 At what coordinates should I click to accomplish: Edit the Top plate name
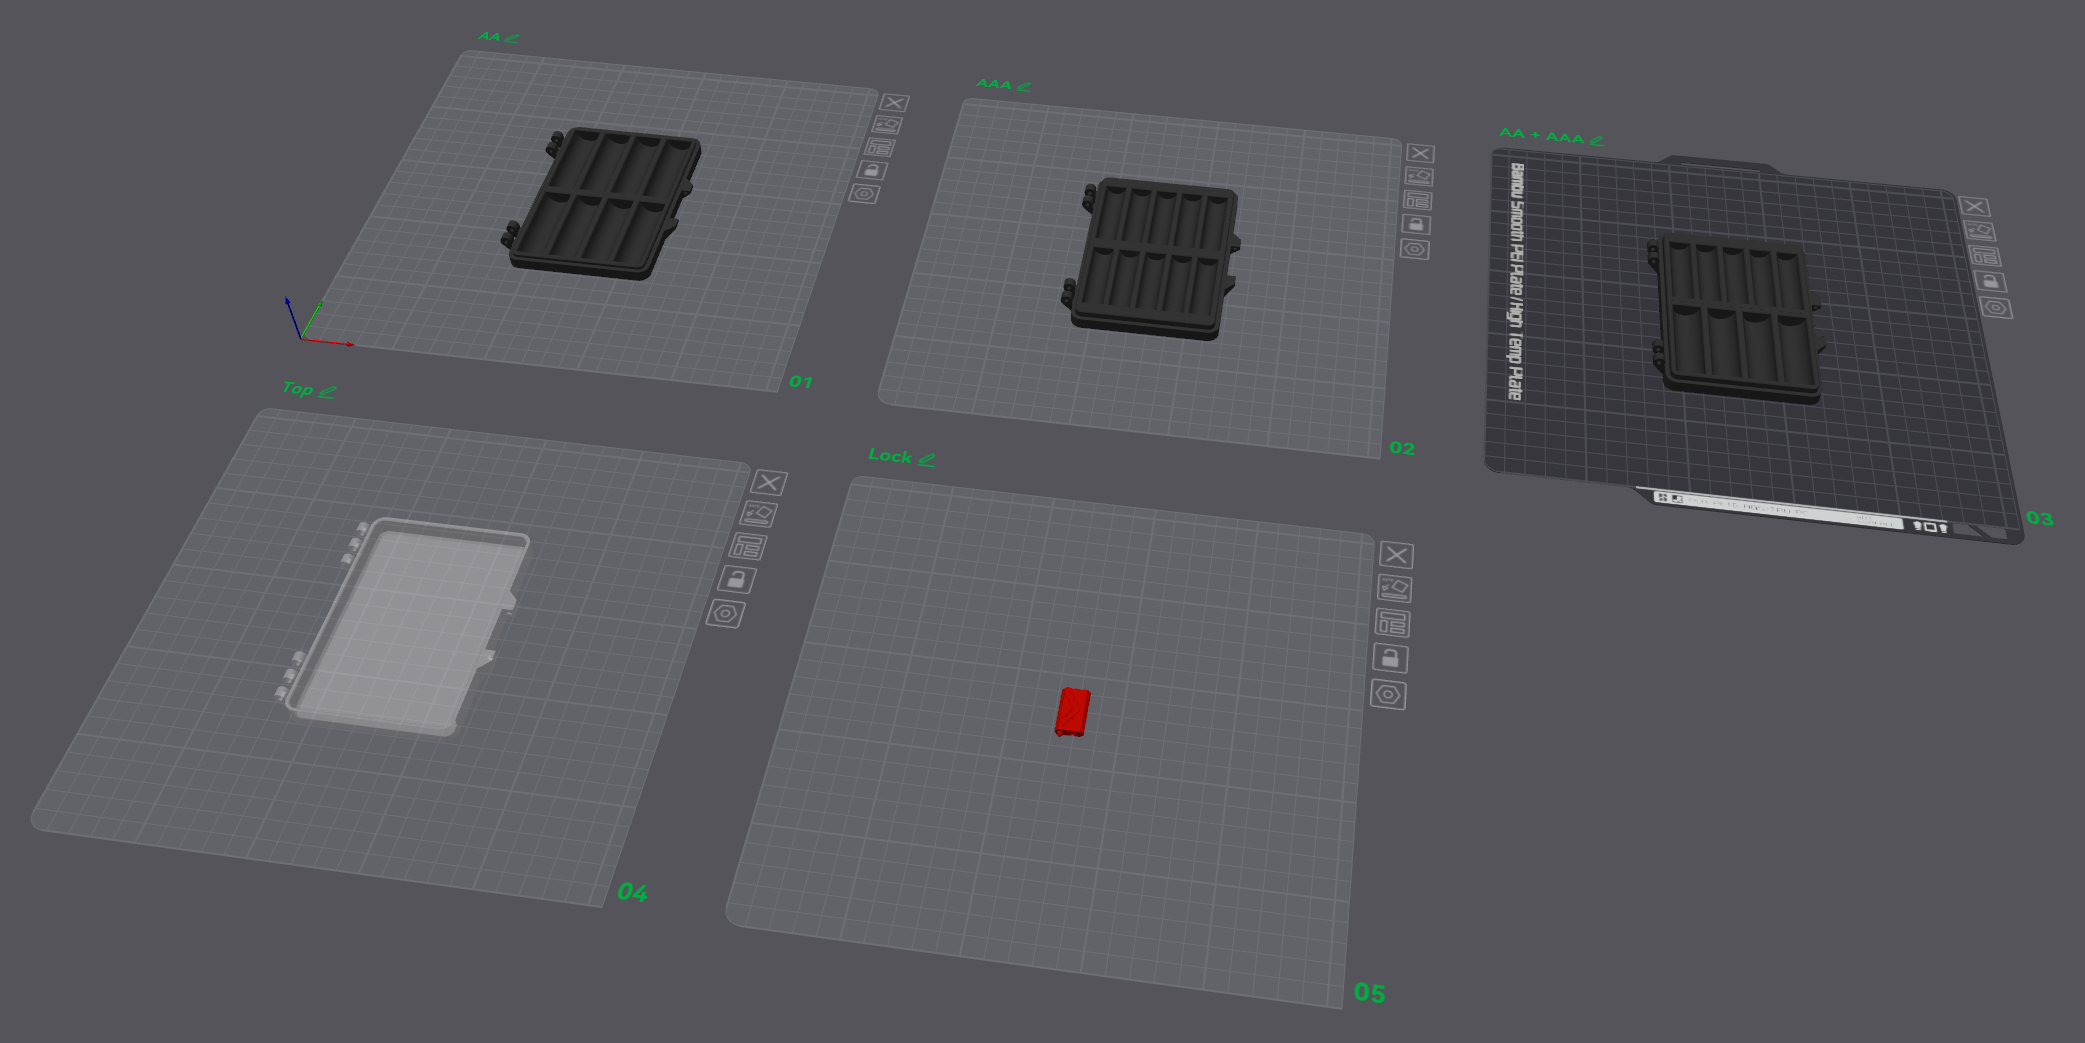[327, 392]
